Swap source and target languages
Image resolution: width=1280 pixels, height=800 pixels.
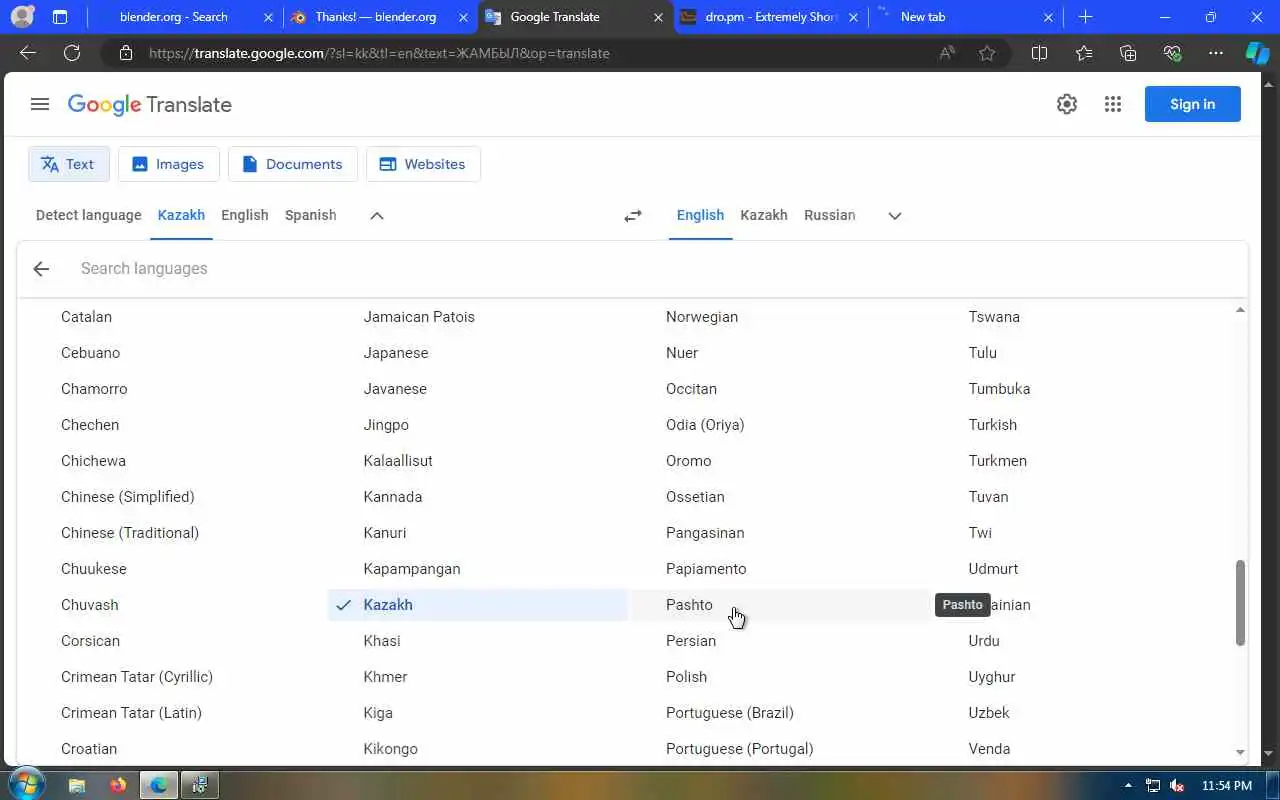click(633, 215)
